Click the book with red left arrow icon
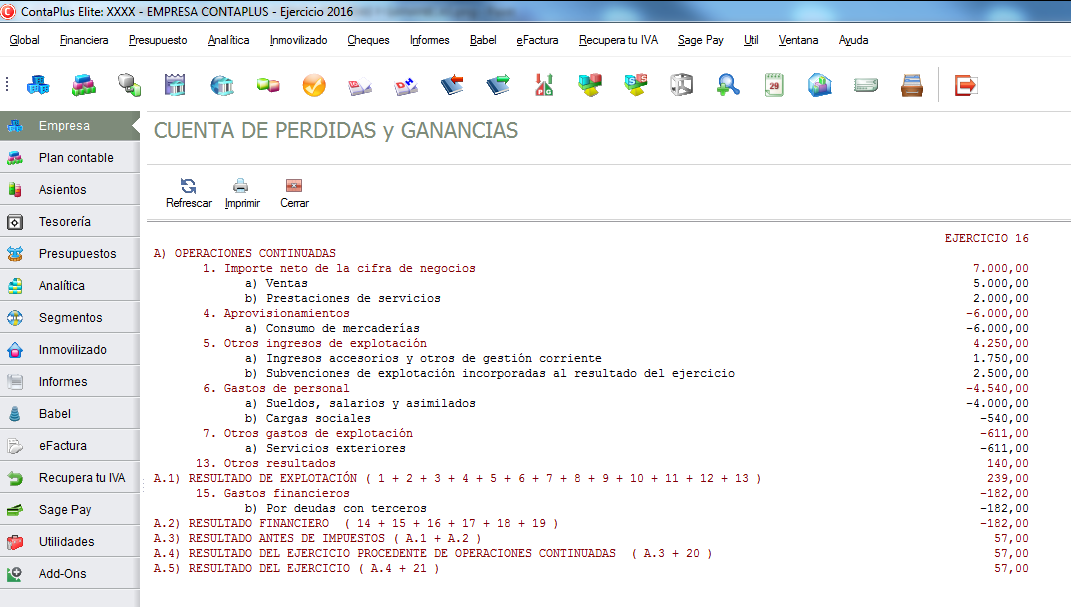 coord(452,85)
